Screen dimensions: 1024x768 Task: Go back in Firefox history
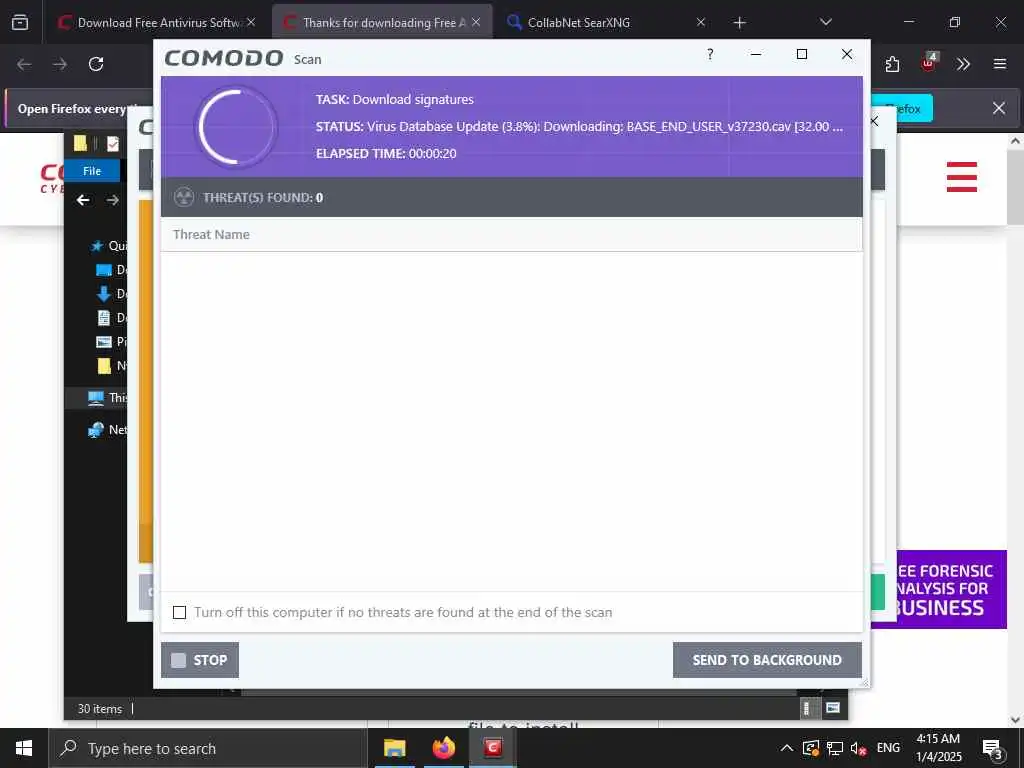tap(25, 64)
